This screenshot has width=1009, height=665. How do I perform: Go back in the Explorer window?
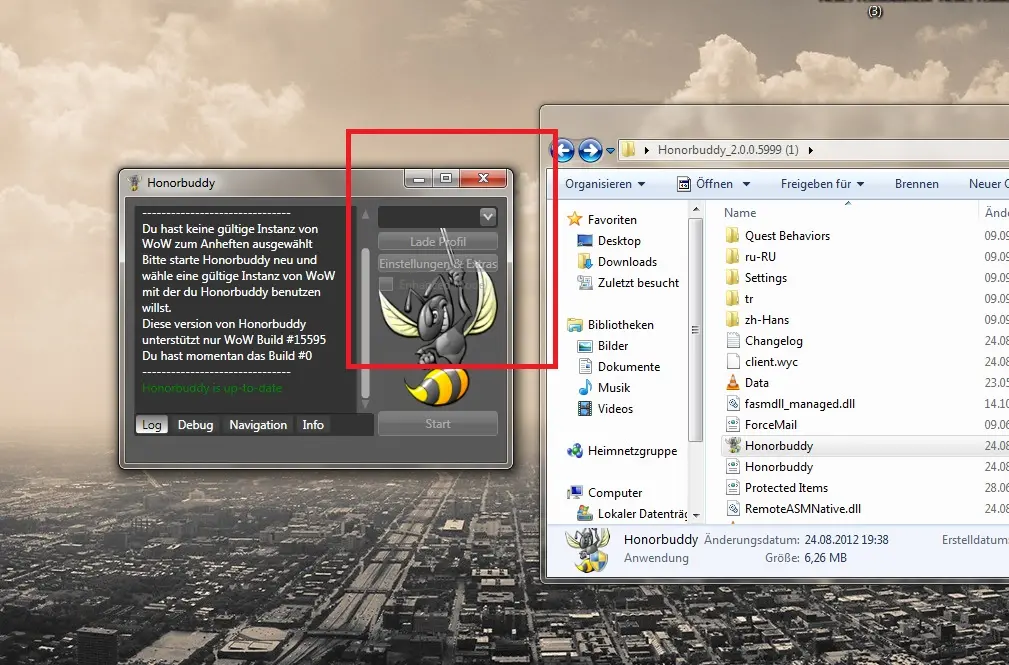(x=563, y=151)
